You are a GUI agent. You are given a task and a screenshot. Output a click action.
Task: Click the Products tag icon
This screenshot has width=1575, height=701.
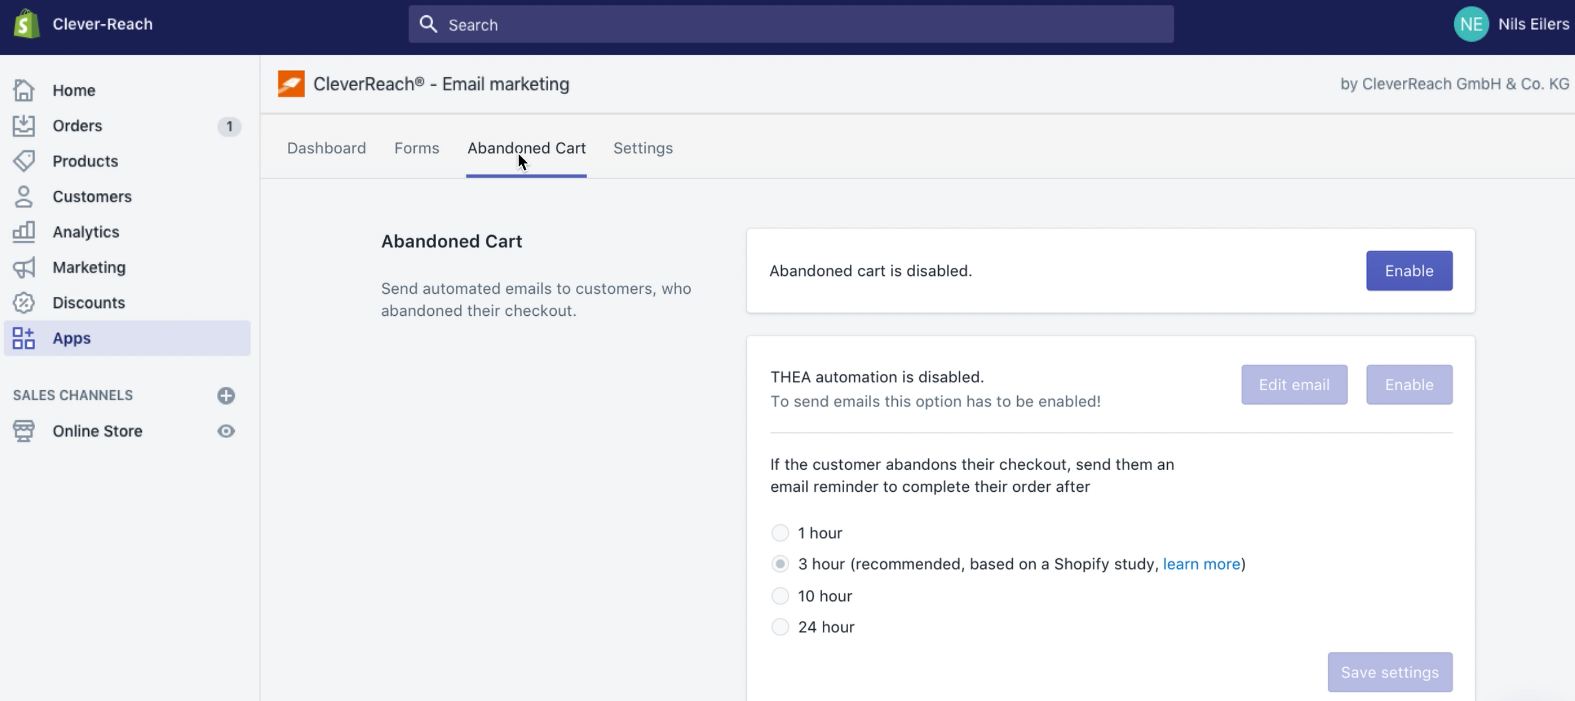pyautogui.click(x=24, y=161)
